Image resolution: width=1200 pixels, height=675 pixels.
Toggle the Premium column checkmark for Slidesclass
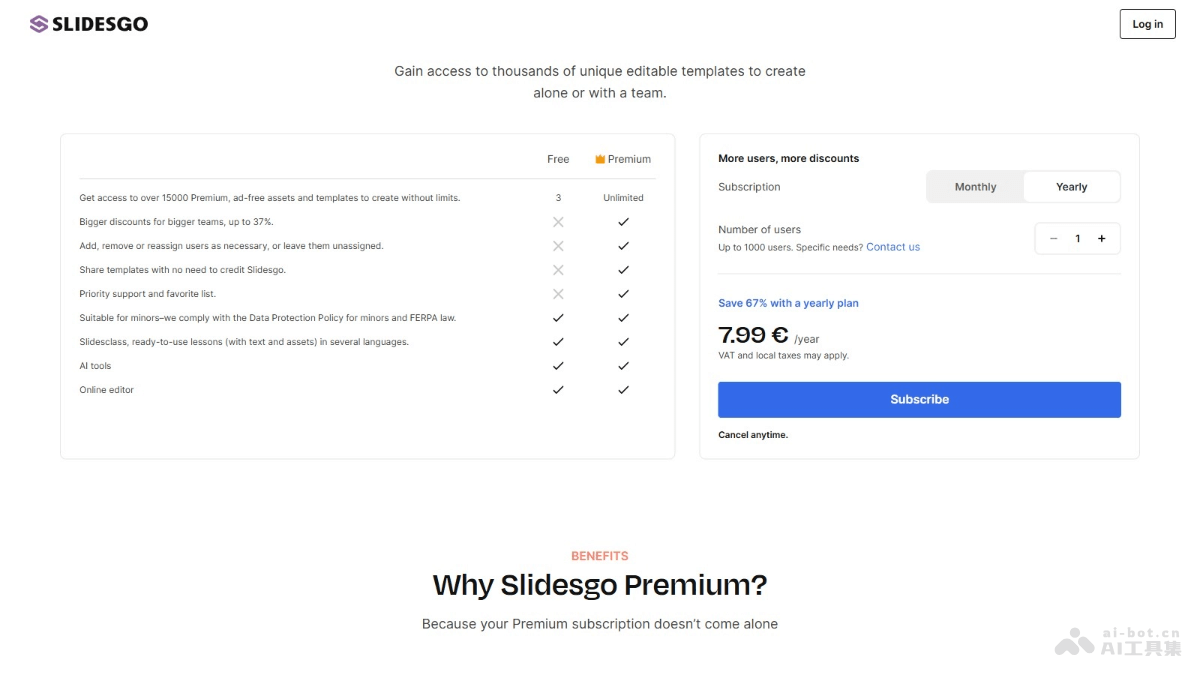click(622, 341)
